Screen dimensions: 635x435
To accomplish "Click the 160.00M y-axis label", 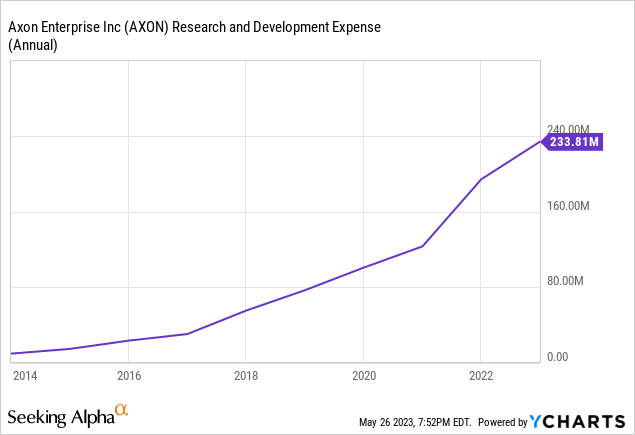I will [x=568, y=206].
